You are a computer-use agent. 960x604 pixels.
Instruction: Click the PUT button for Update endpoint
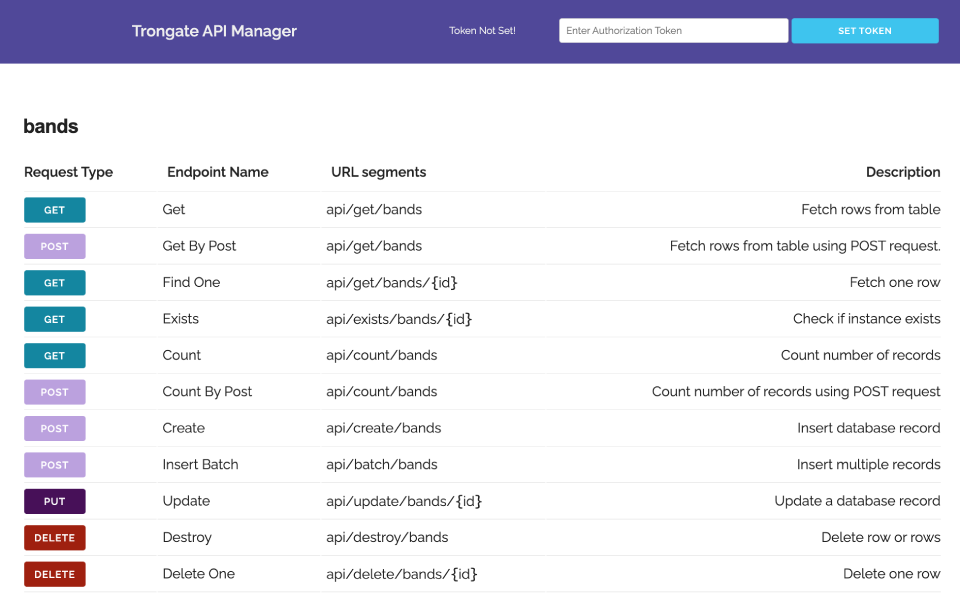point(54,501)
